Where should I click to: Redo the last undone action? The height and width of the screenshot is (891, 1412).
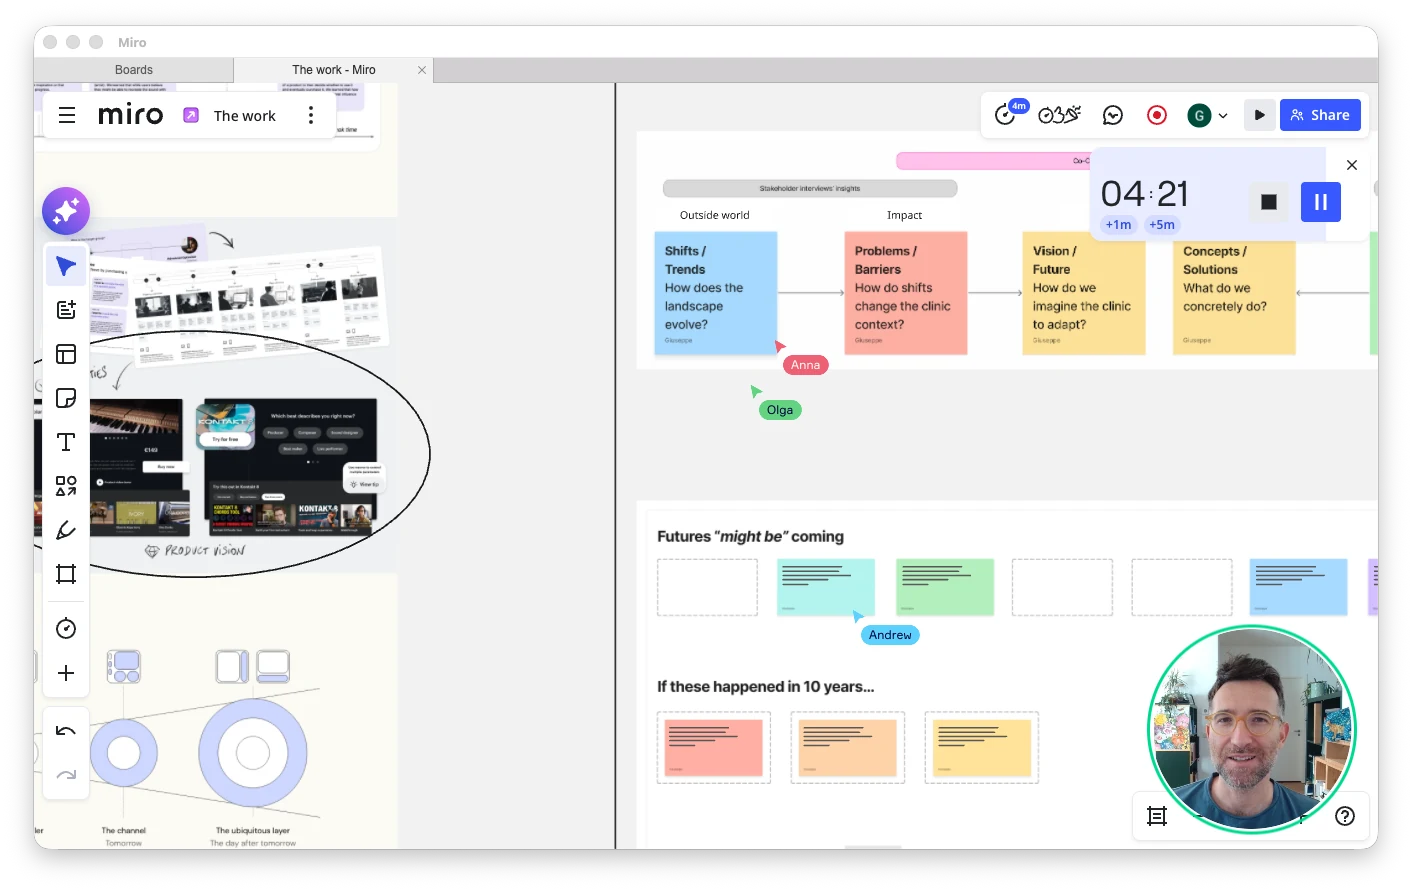[66, 775]
